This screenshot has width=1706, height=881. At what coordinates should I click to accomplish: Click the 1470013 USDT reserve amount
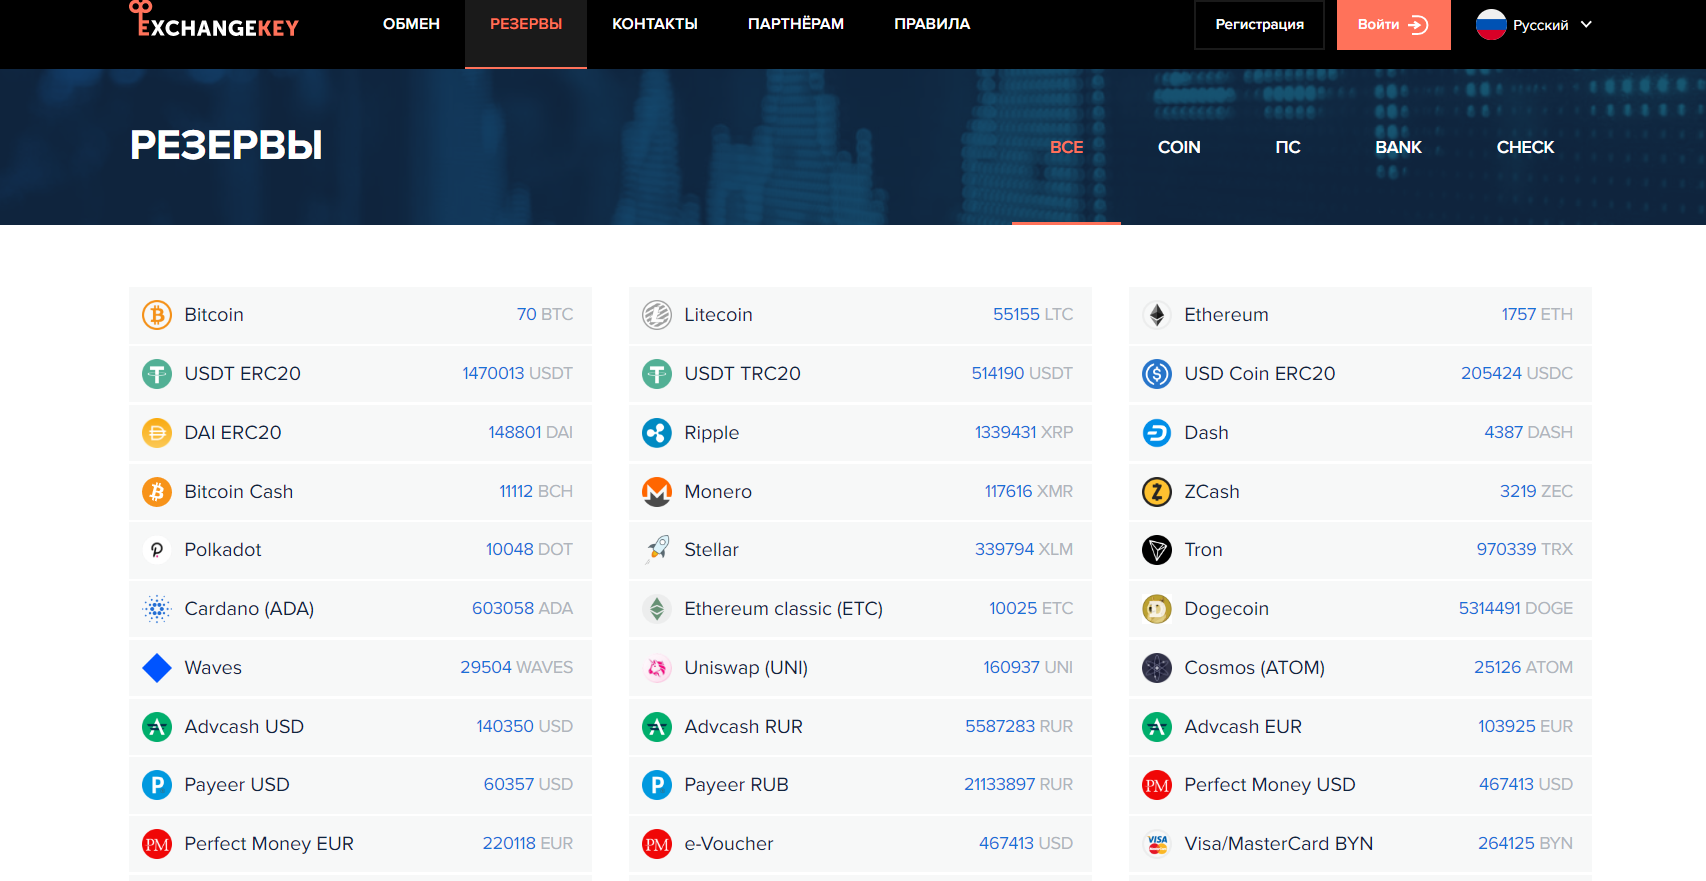[x=517, y=374]
